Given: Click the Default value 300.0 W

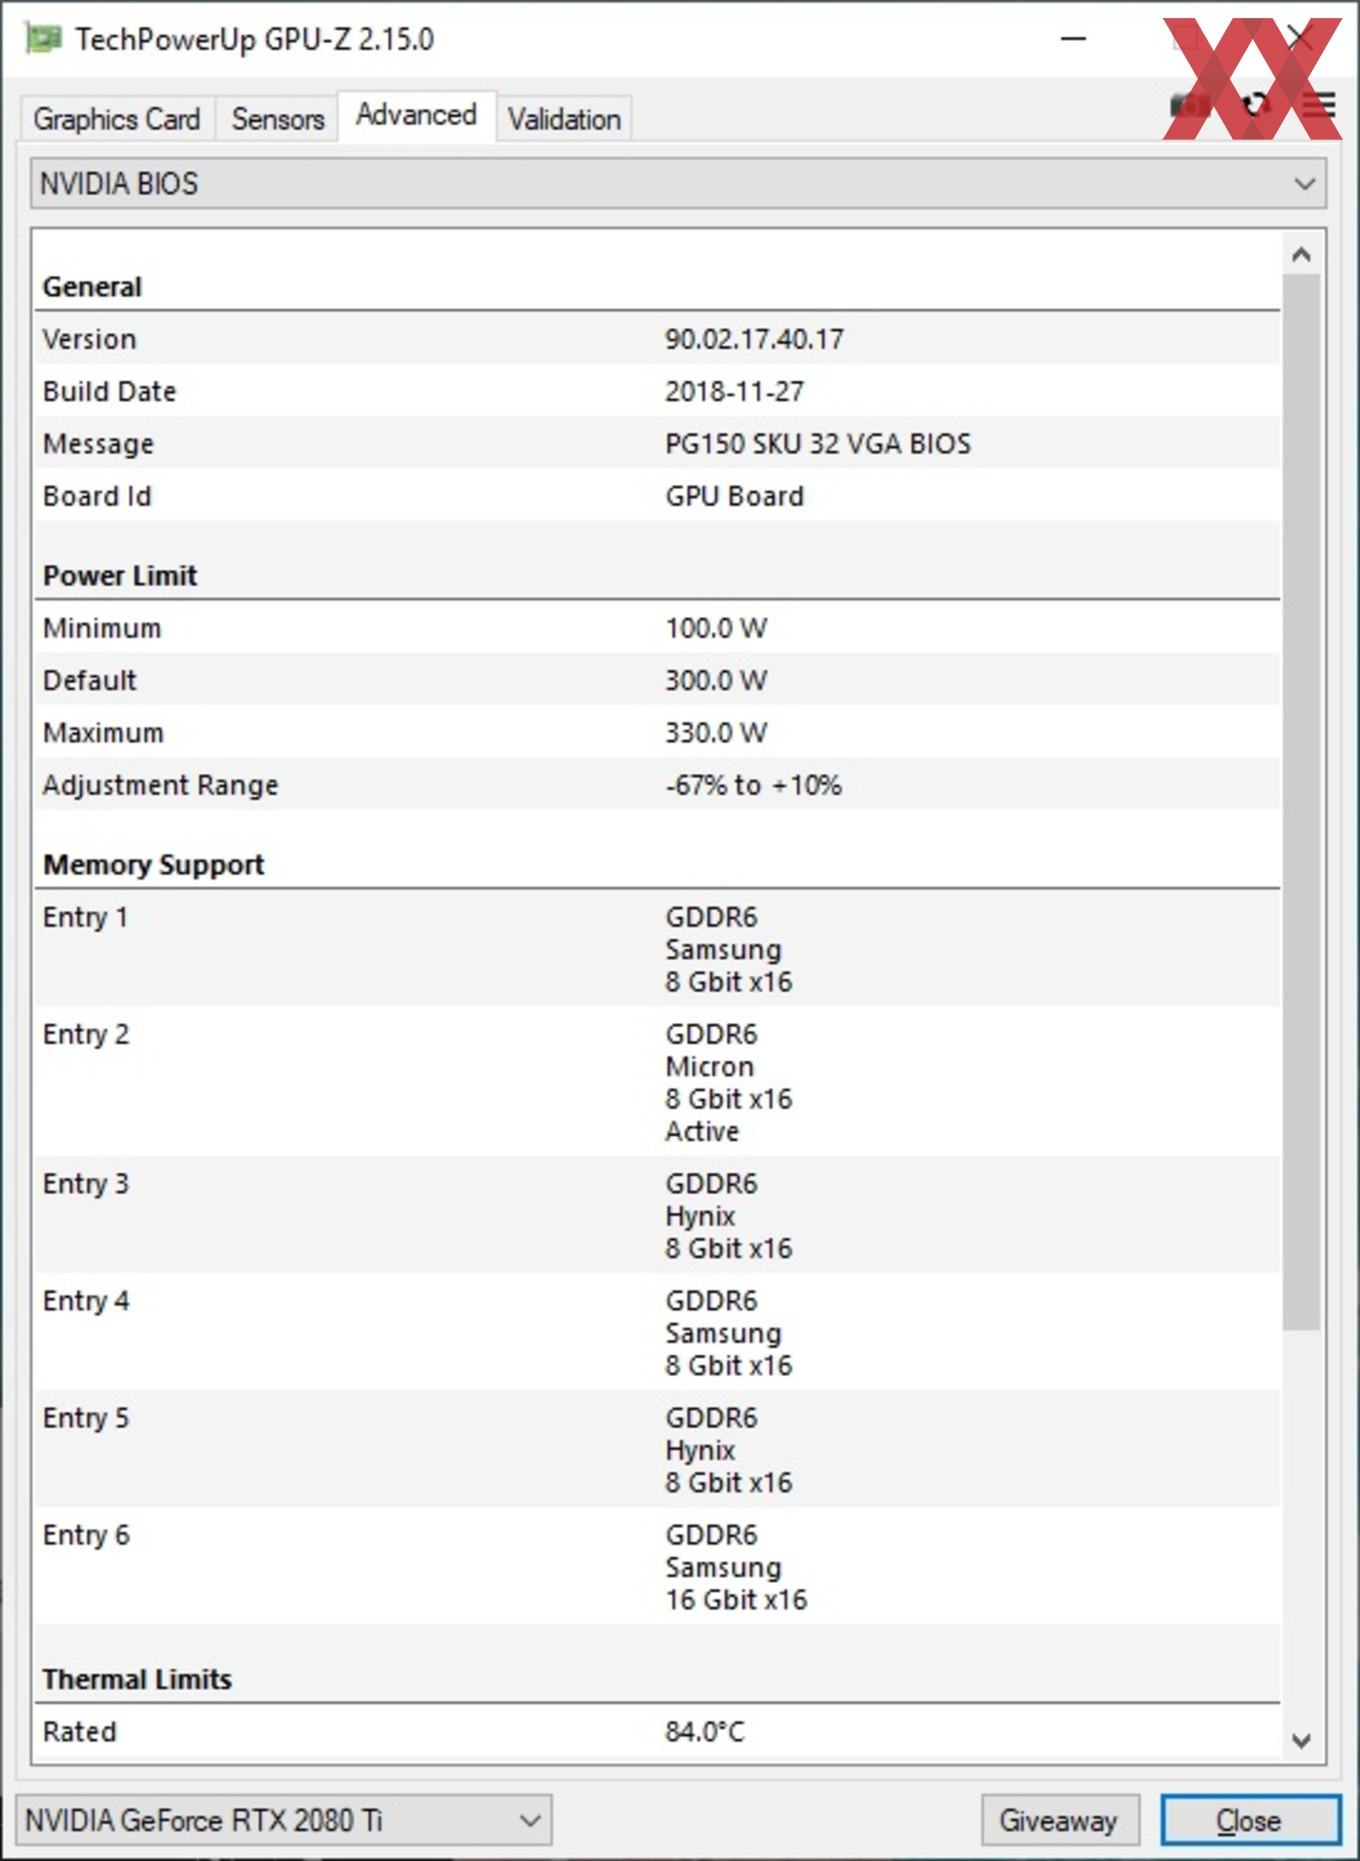Looking at the screenshot, I should coord(716,680).
